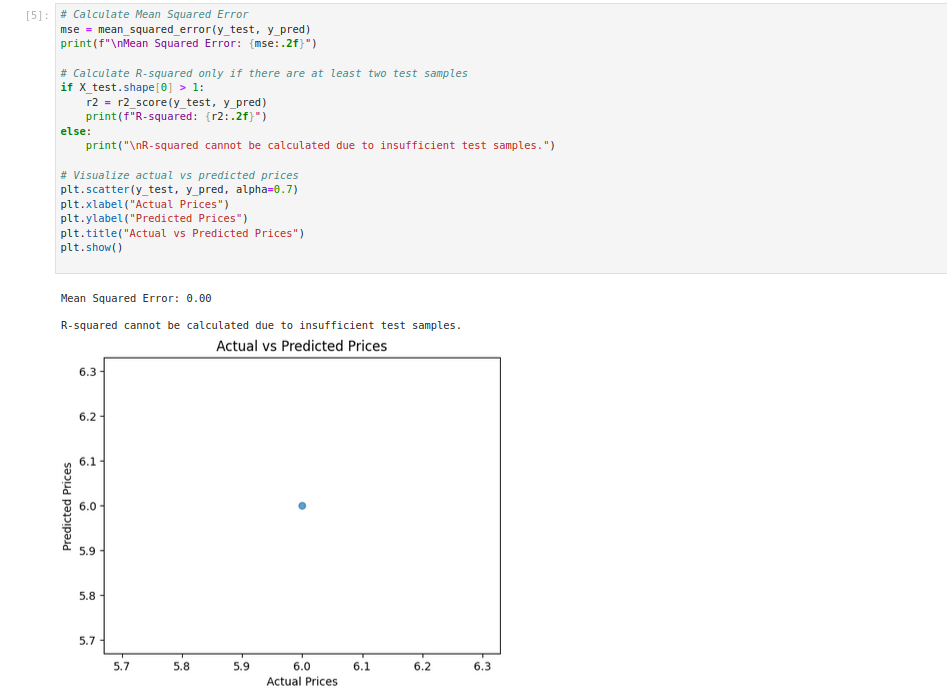Click the "if X_test.shape[0] > 1:" line
The image size is (947, 690).
[x=132, y=88]
